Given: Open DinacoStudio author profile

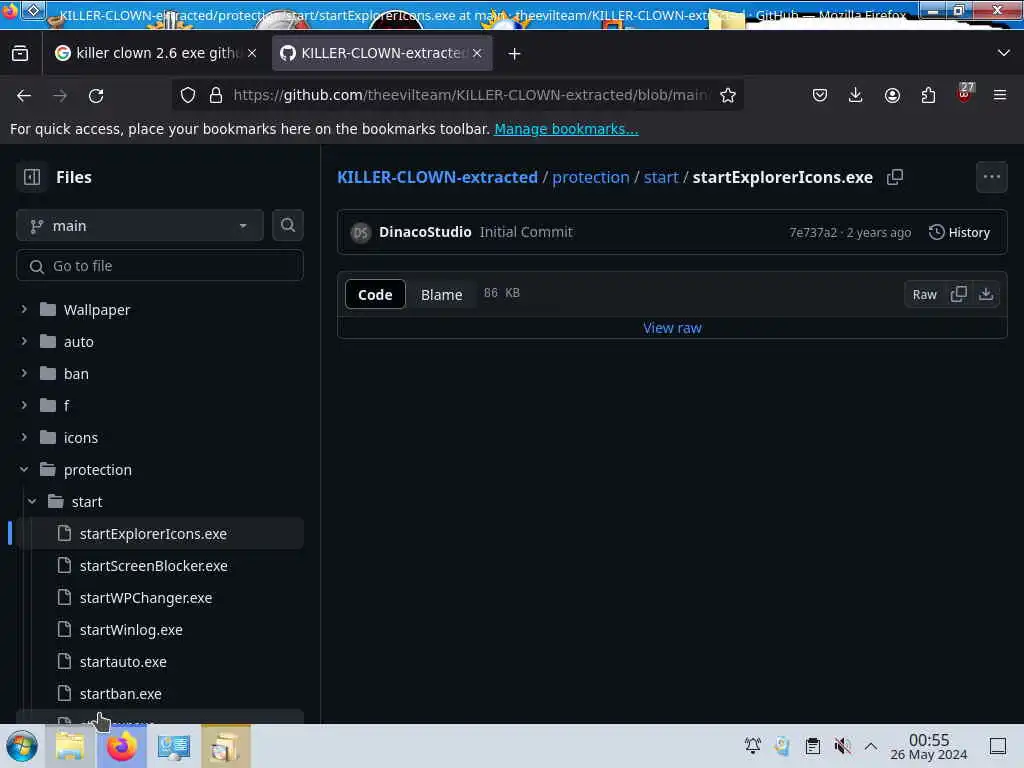Looking at the screenshot, I should pos(425,232).
